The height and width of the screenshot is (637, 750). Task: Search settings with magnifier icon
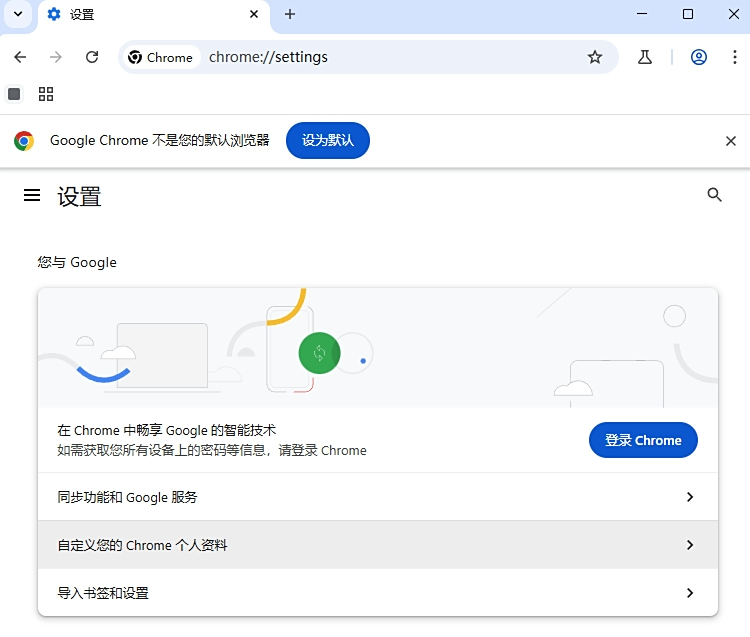[714, 195]
